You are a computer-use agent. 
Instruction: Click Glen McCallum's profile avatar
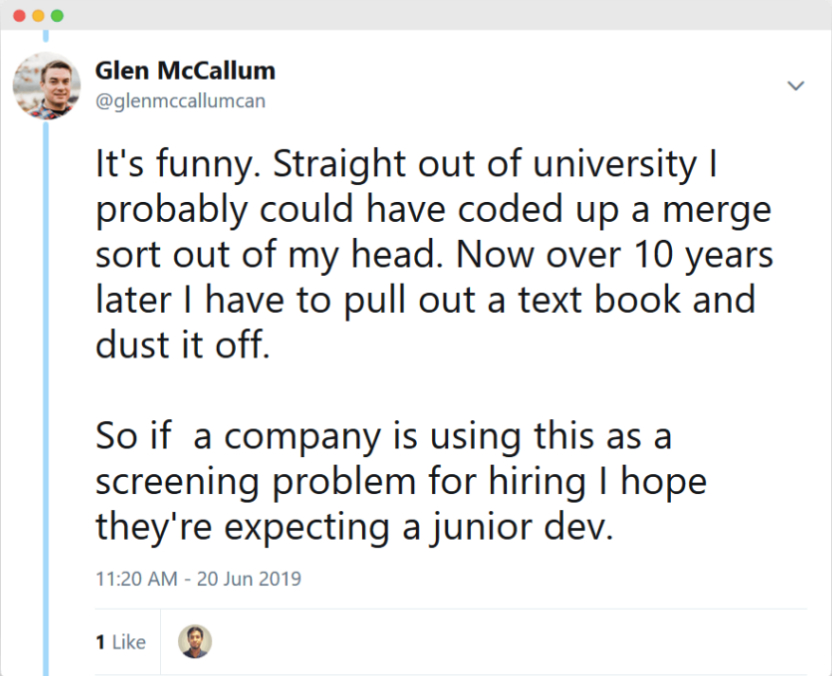(46, 86)
